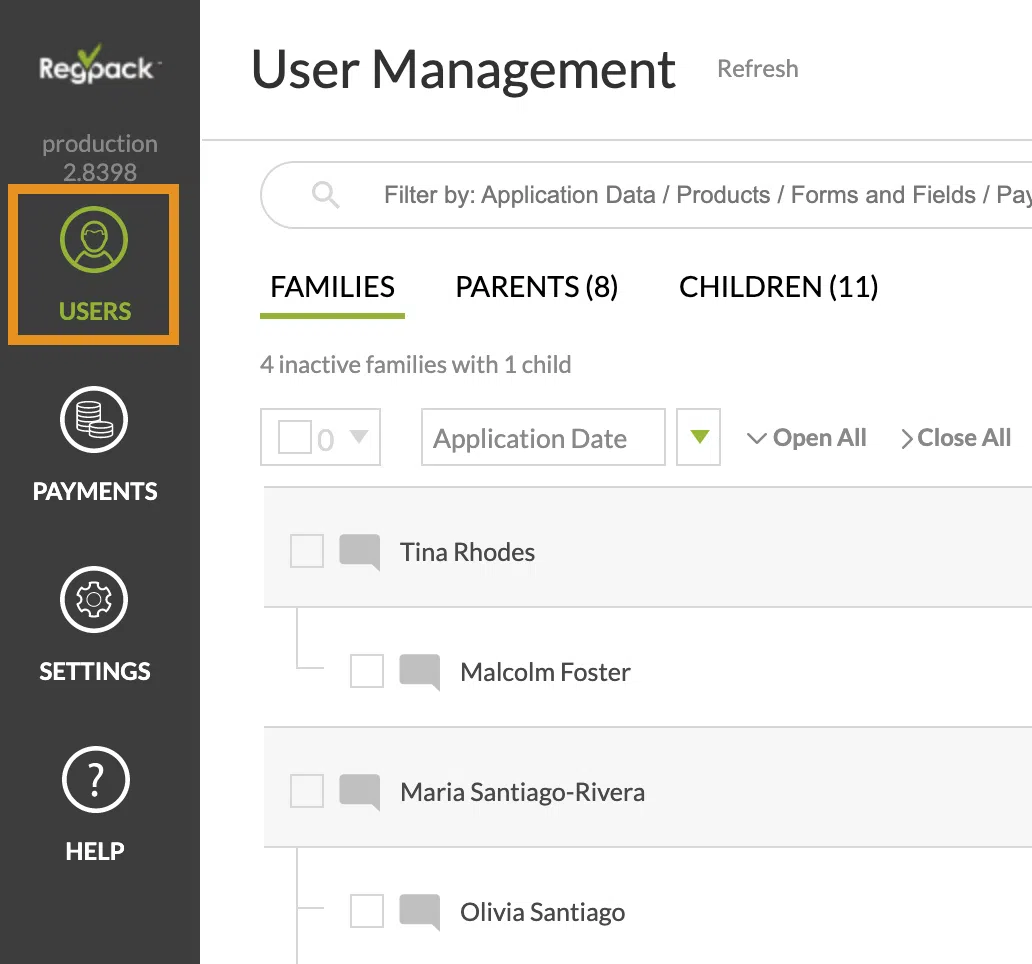Open the Help question mark icon
1032x964 pixels.
[94, 780]
